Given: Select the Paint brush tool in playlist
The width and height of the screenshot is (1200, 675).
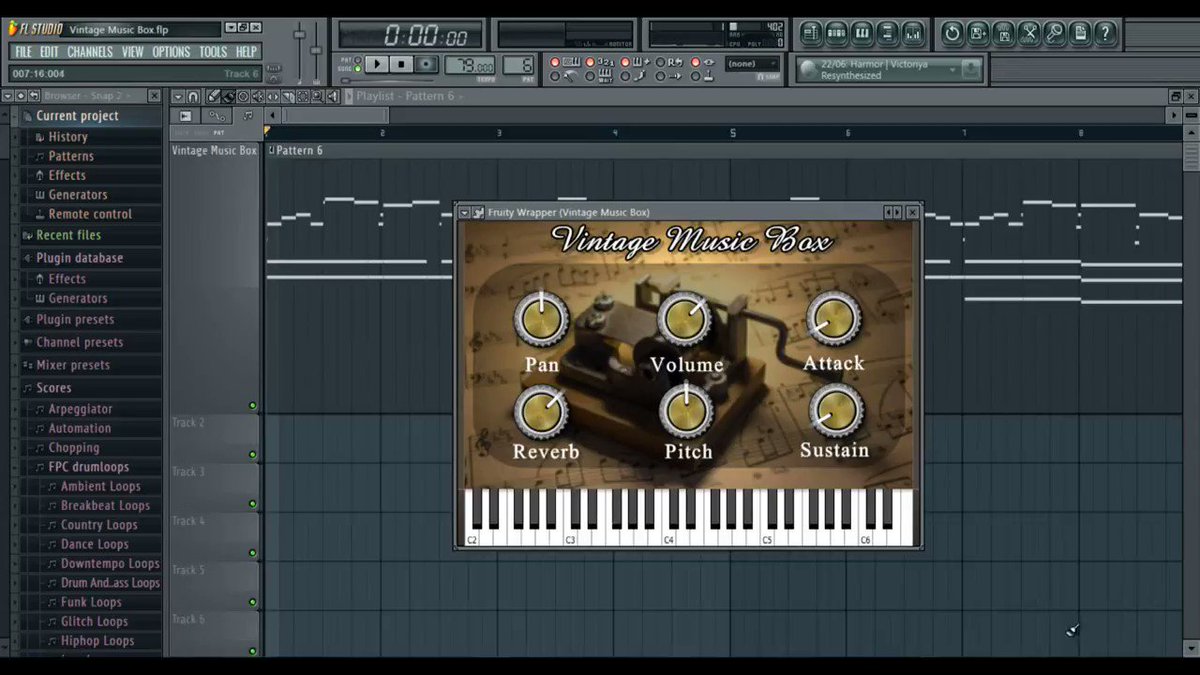Looking at the screenshot, I should pos(229,97).
